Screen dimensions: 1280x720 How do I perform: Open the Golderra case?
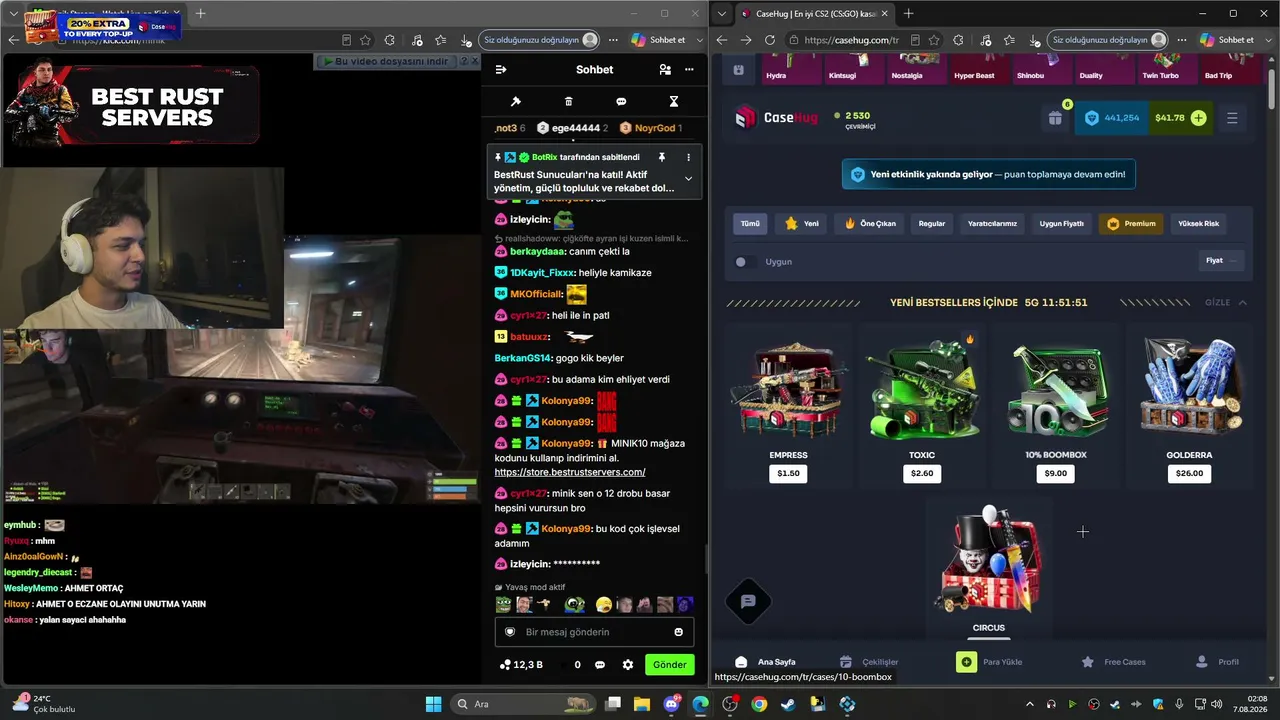[1189, 407]
